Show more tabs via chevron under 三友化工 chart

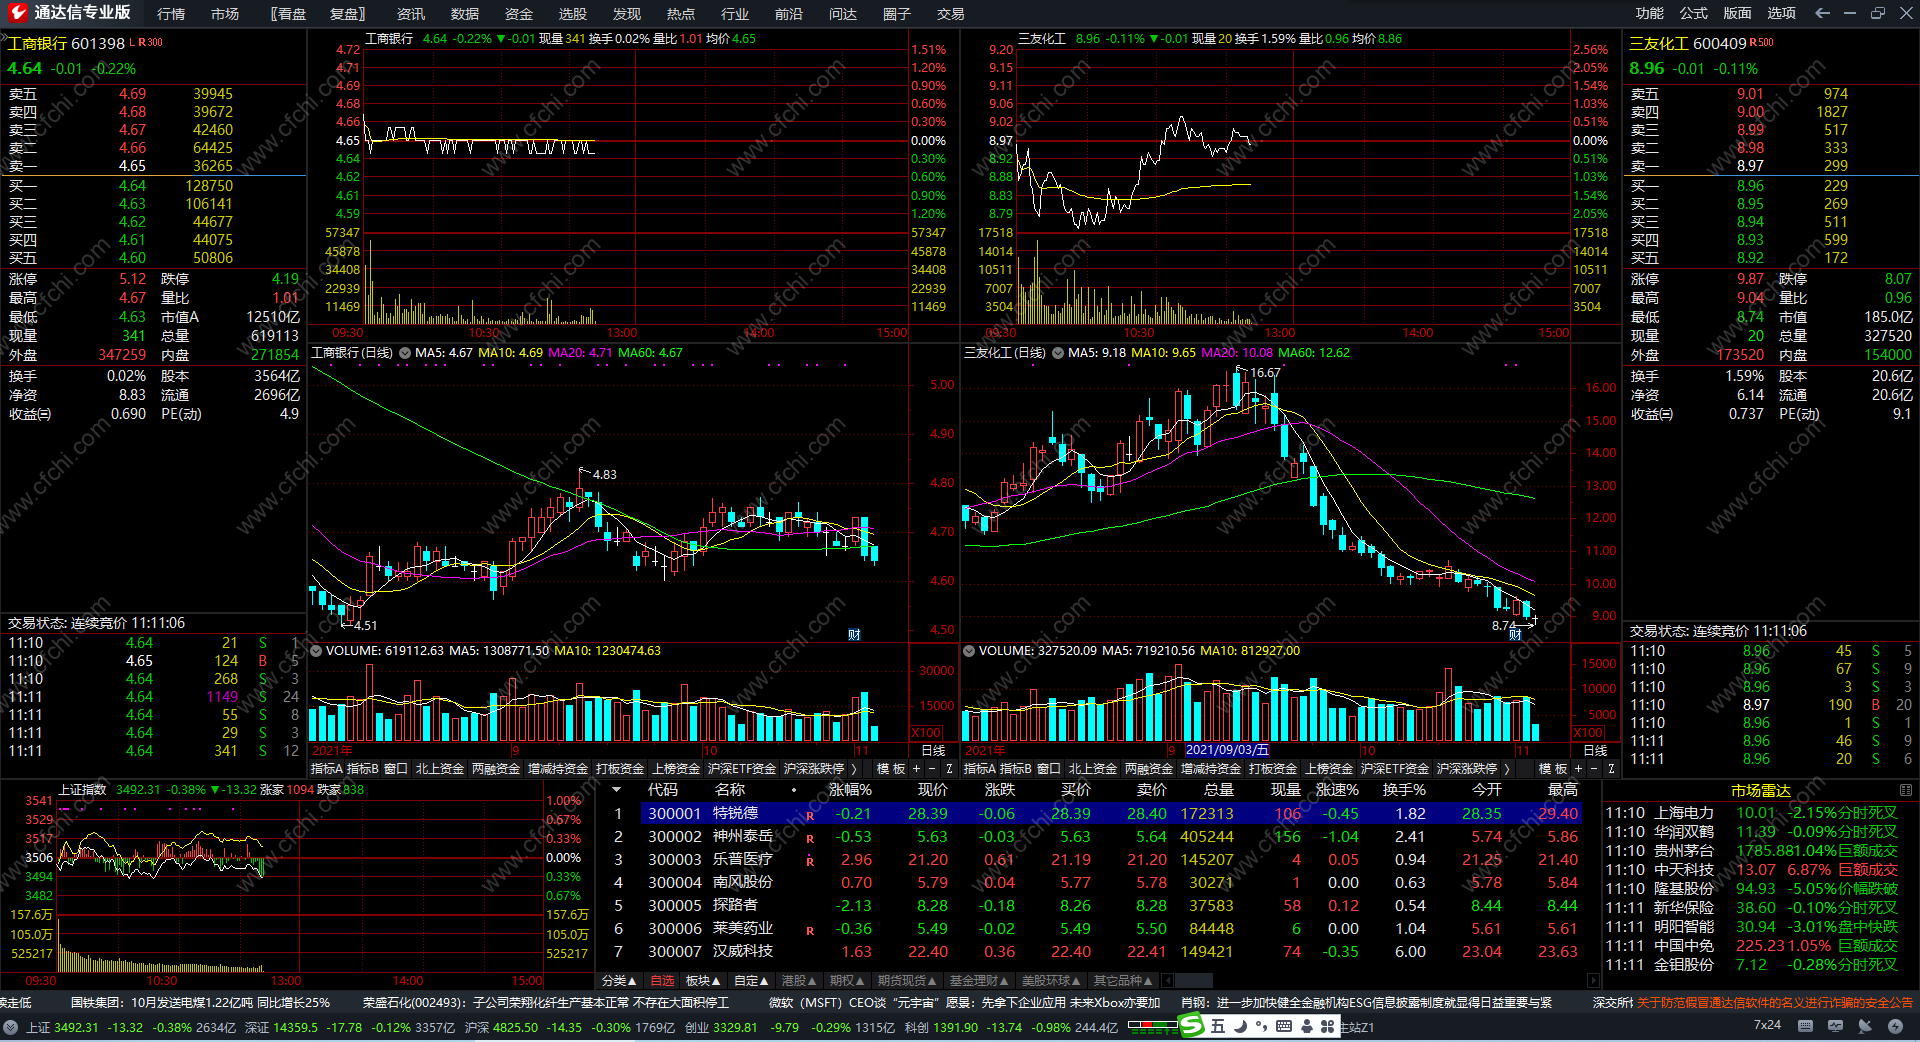coord(1506,769)
